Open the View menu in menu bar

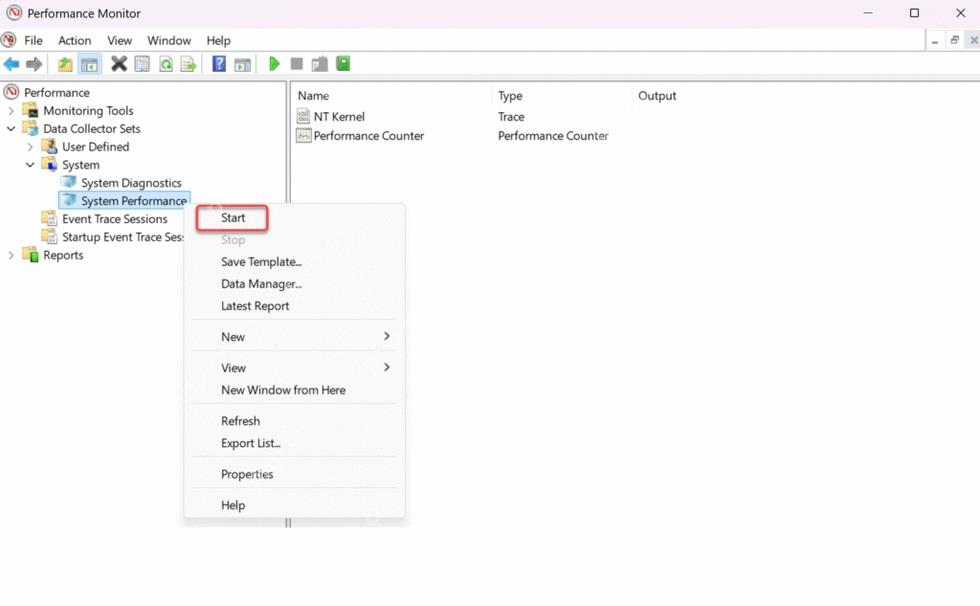(119, 41)
